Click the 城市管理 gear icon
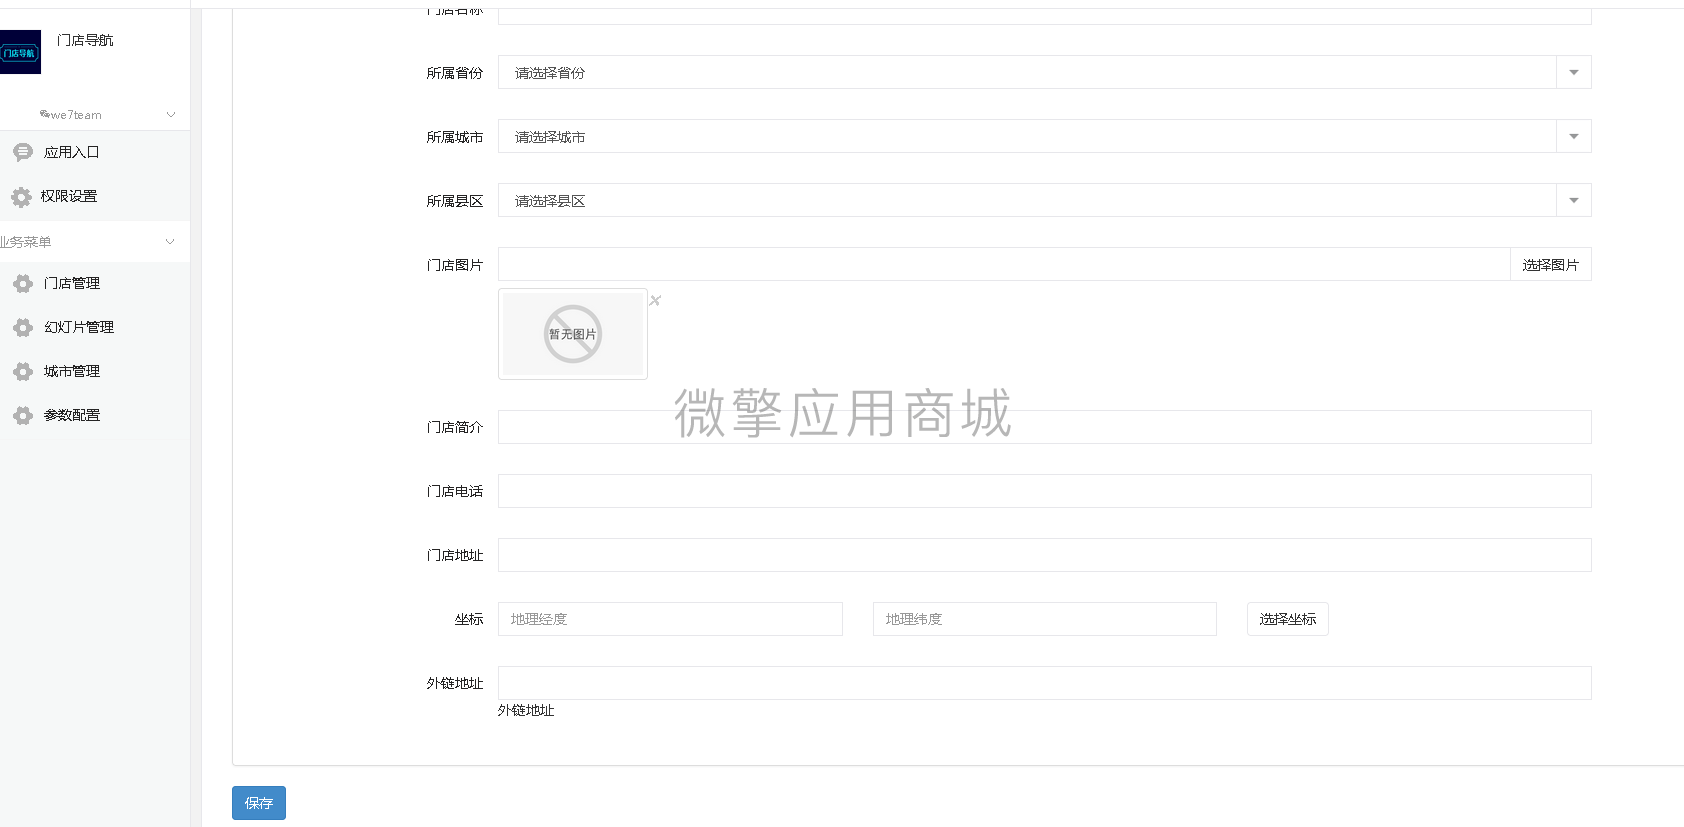The width and height of the screenshot is (1684, 827). [x=23, y=372]
